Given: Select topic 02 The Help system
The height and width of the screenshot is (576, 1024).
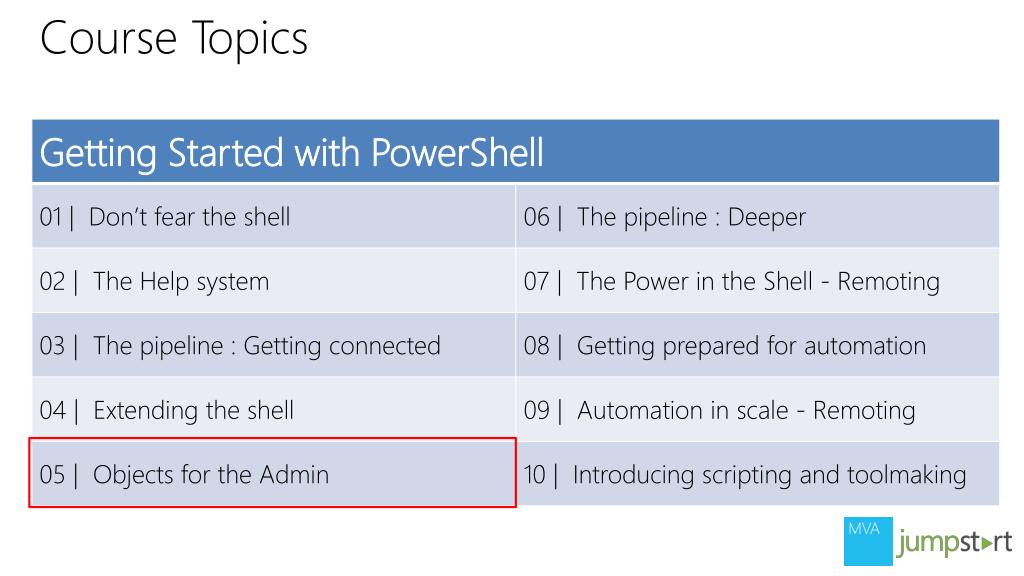Looking at the screenshot, I should pos(274,281).
